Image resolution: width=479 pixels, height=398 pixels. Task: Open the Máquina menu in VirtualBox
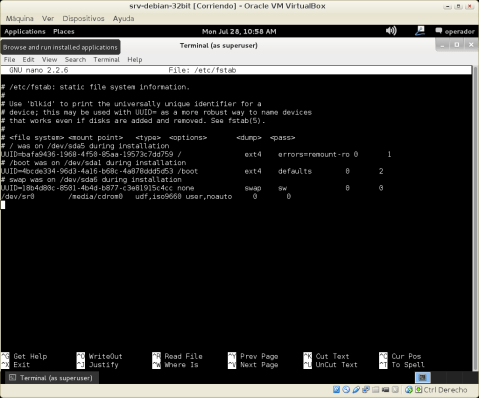pos(19,18)
